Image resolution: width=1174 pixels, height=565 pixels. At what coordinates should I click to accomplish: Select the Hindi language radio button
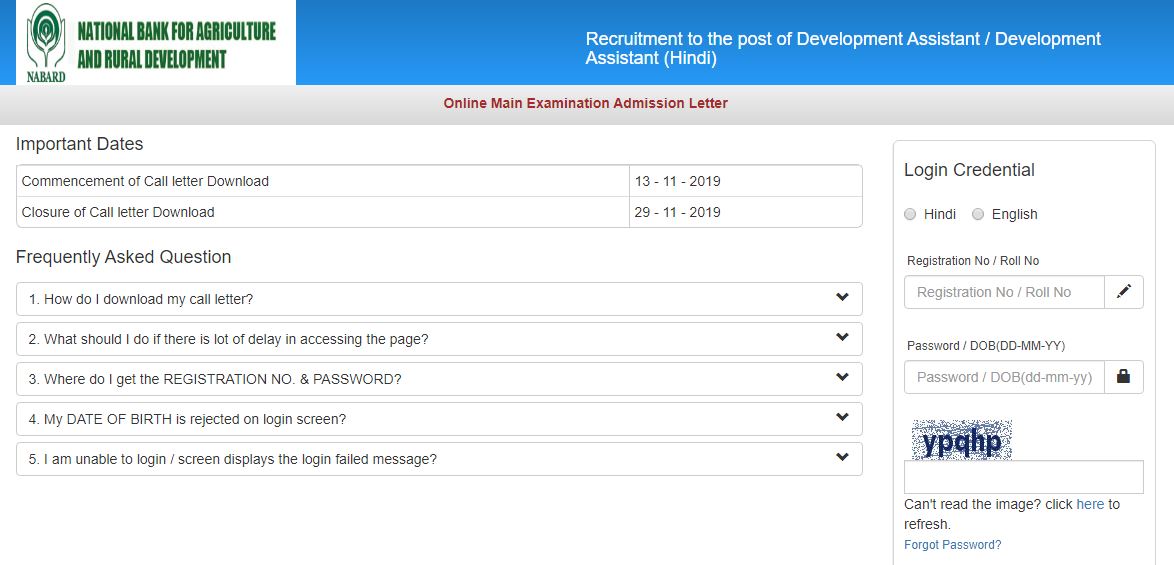910,214
